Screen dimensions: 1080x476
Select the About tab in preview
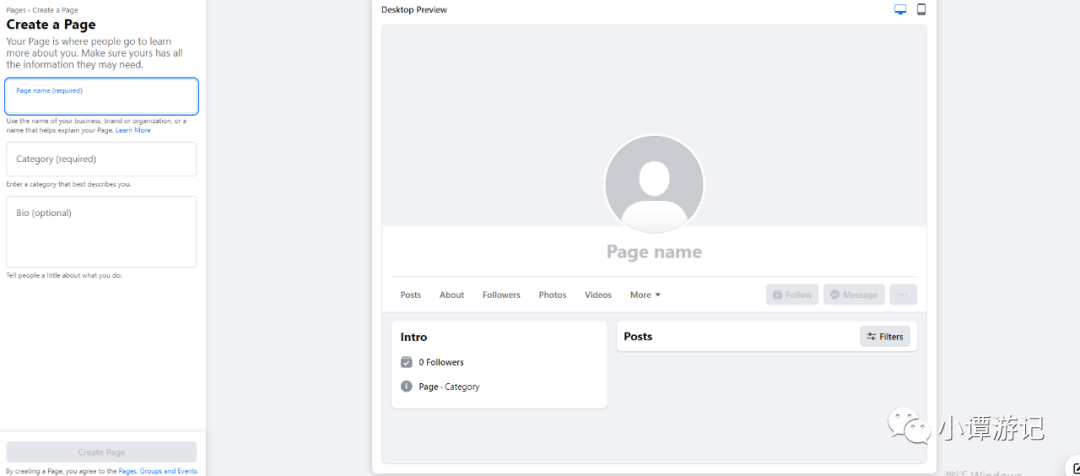click(x=452, y=295)
